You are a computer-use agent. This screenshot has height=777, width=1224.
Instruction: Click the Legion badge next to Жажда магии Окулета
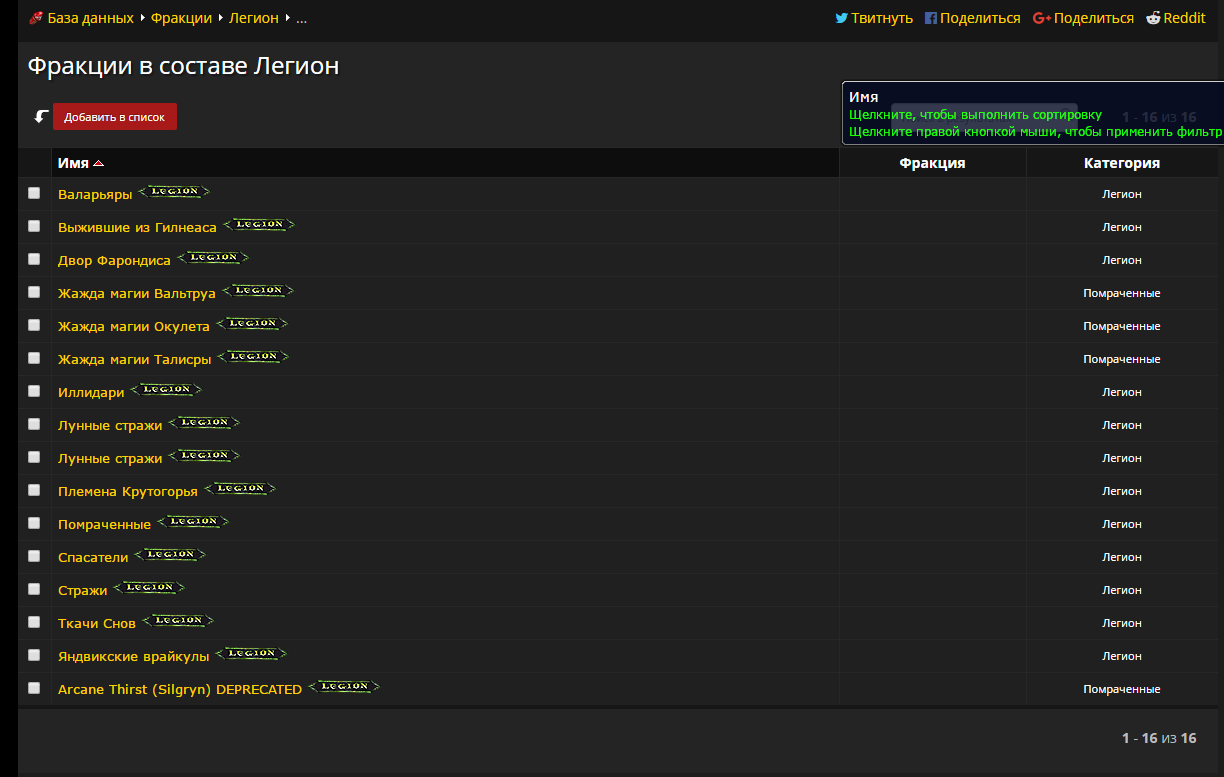click(x=252, y=324)
